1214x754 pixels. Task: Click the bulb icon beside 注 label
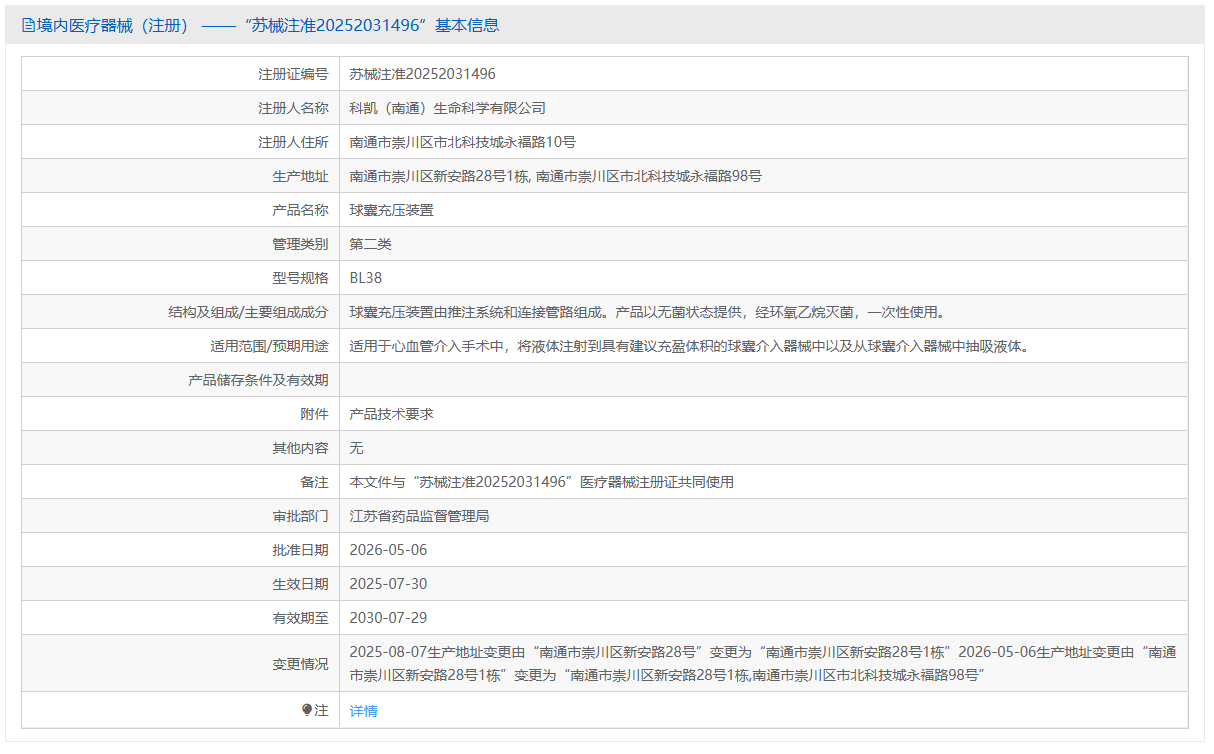point(307,710)
